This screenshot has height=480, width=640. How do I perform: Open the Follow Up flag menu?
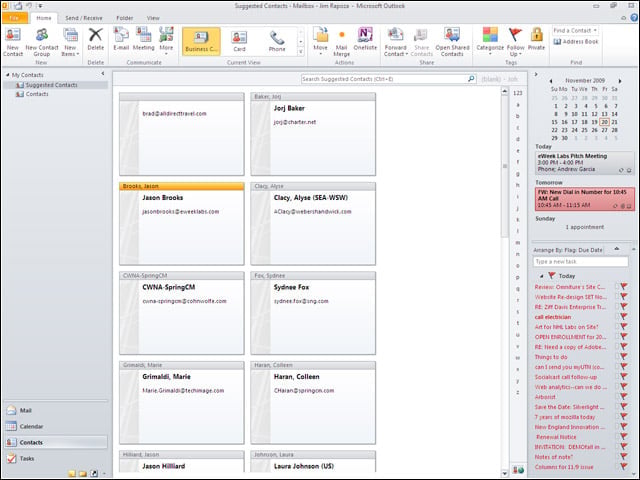coord(516,42)
